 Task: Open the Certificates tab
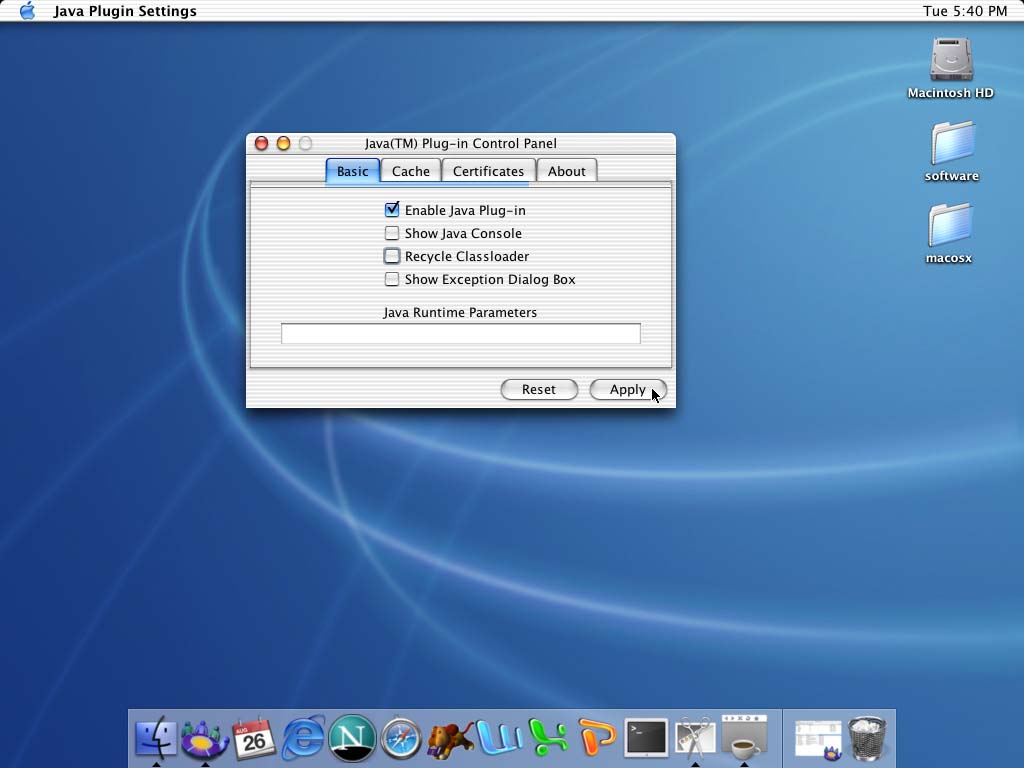(x=488, y=171)
